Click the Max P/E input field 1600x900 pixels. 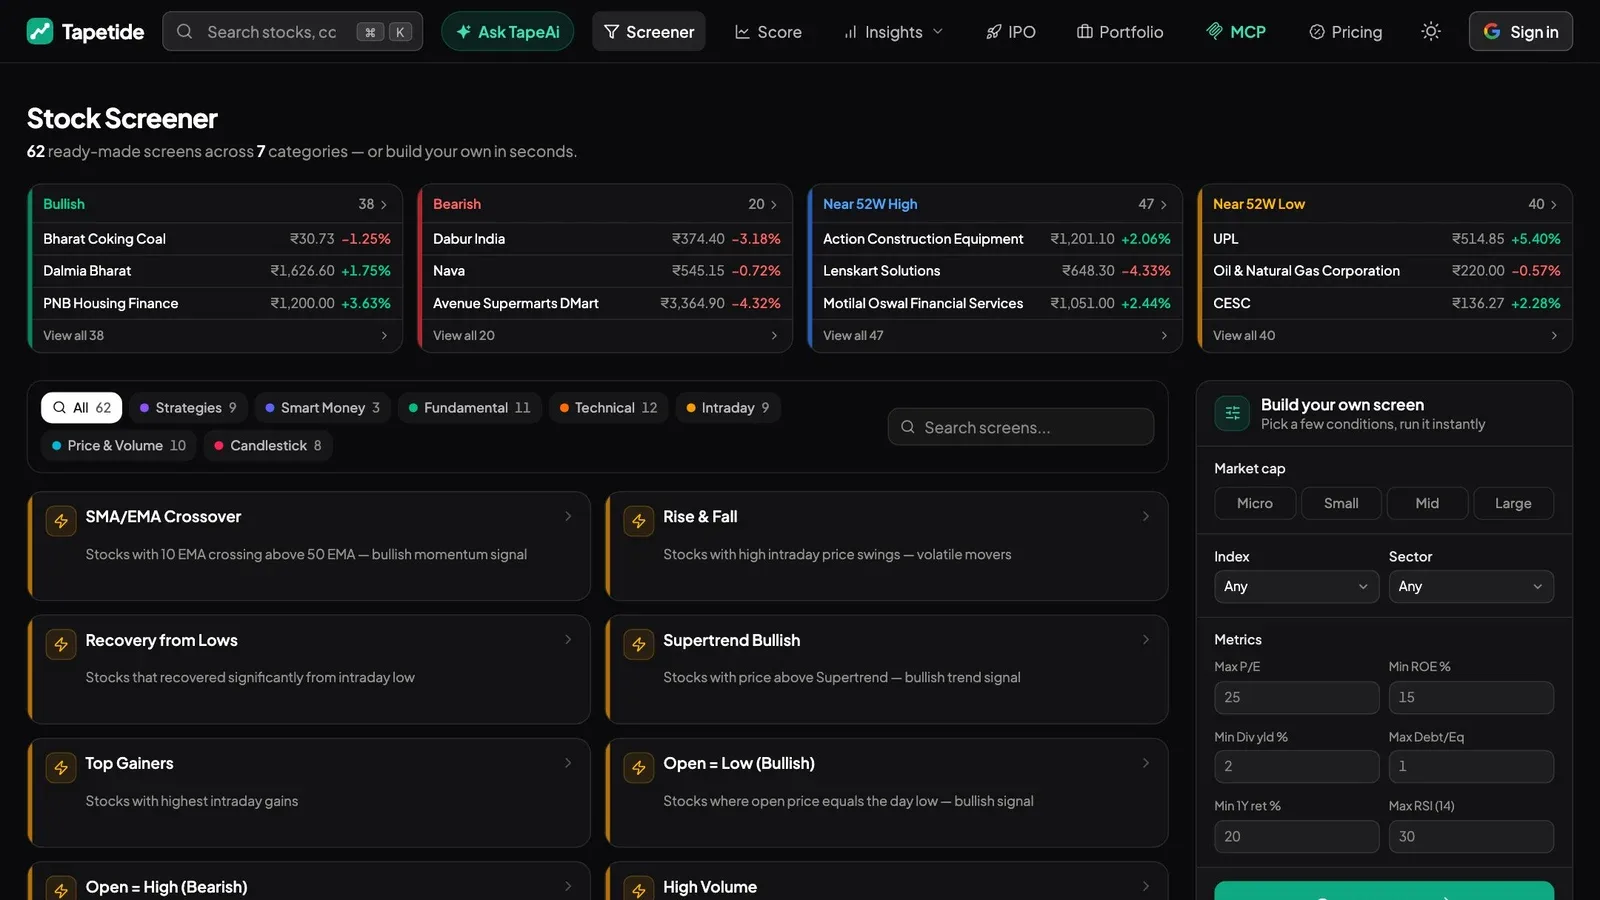1296,698
